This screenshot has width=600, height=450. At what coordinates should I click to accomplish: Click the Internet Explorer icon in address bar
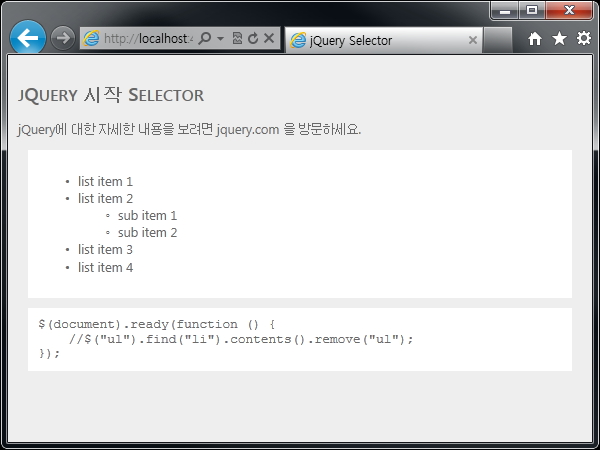click(x=91, y=38)
